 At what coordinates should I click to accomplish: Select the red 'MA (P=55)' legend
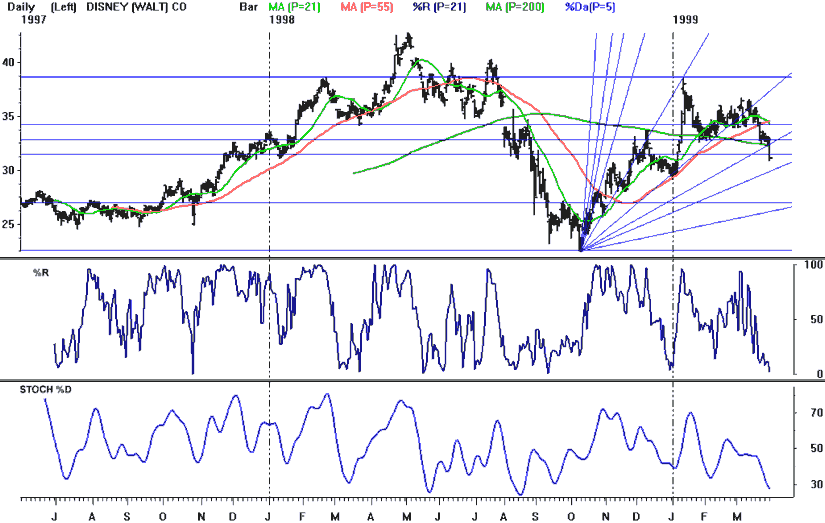[x=366, y=7]
